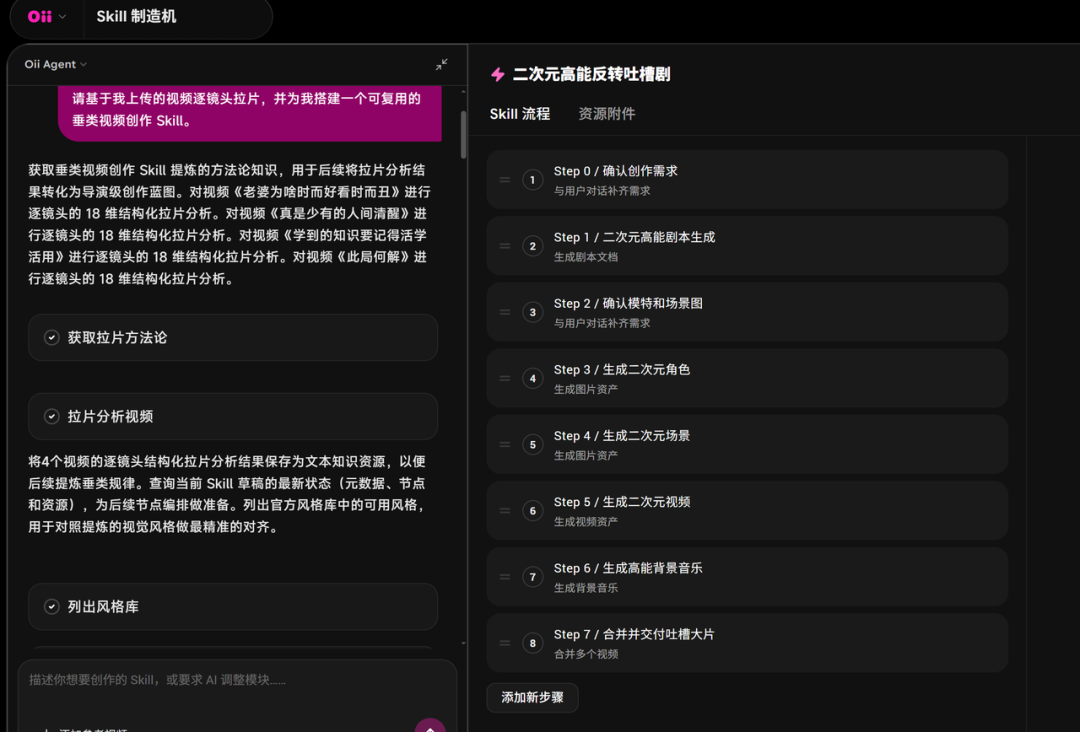Screen dimensions: 1080x732
Task: Expand the 拉片分析视频 tool card
Action: point(233,417)
